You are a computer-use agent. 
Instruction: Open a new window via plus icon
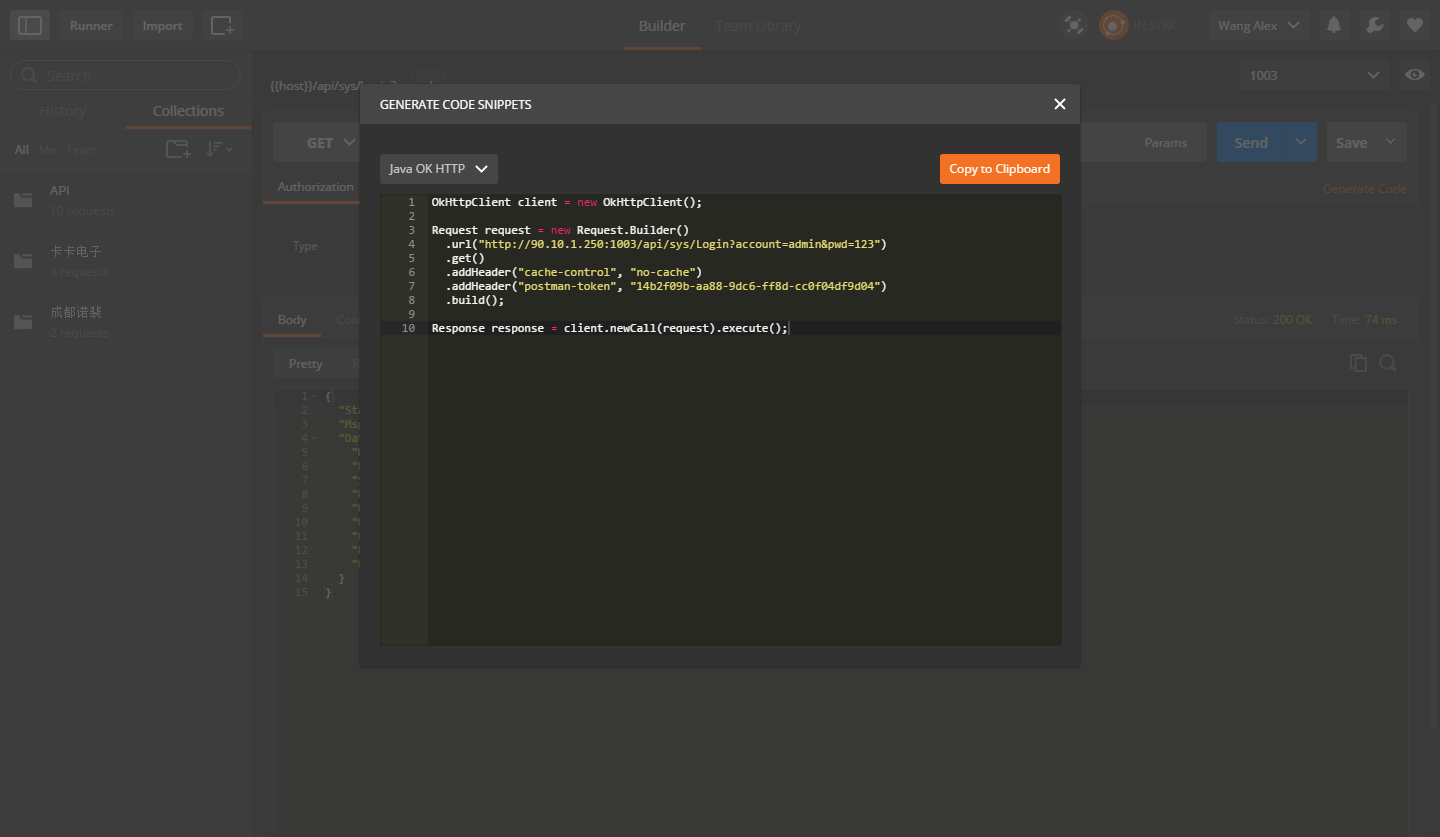(222, 26)
